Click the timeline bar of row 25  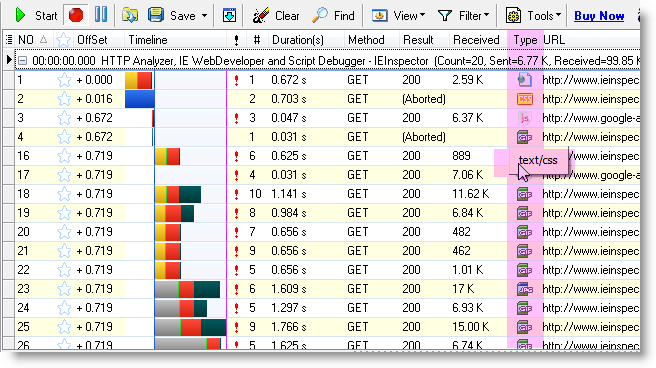pos(190,327)
